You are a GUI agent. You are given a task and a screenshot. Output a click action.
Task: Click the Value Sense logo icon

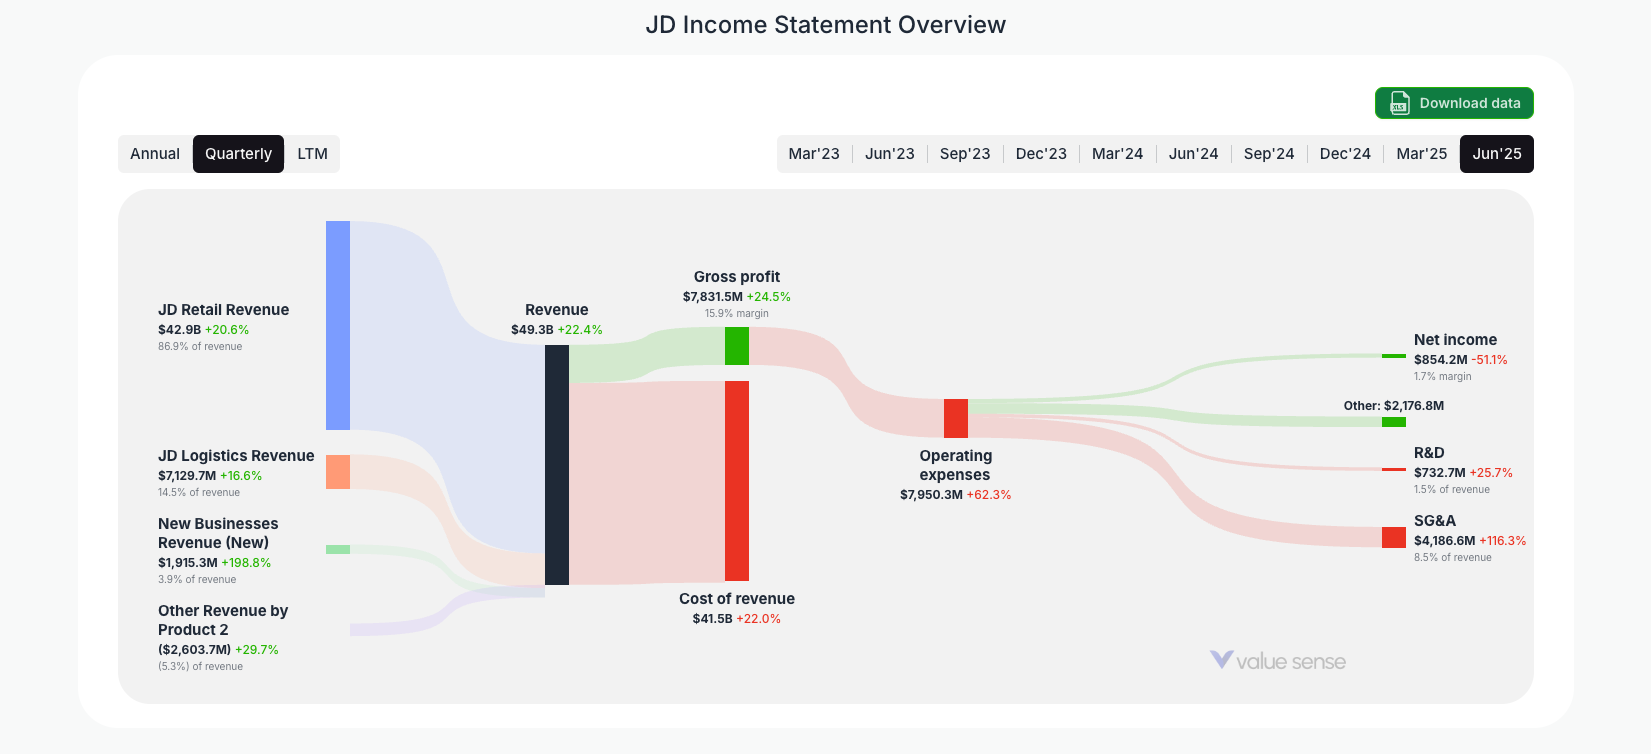click(1220, 660)
